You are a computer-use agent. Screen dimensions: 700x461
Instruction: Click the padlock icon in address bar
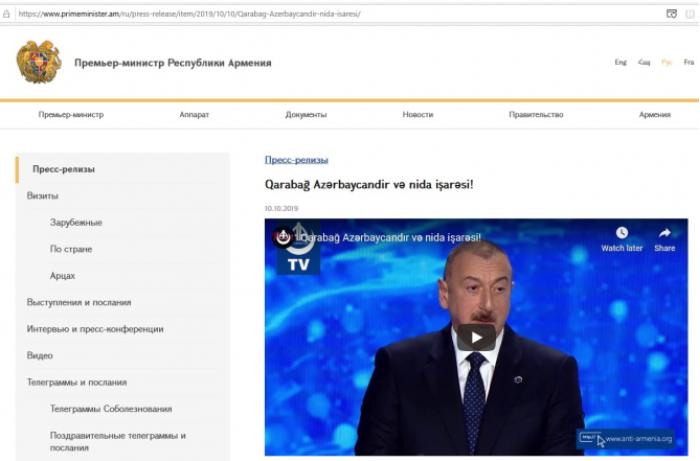coord(6,14)
